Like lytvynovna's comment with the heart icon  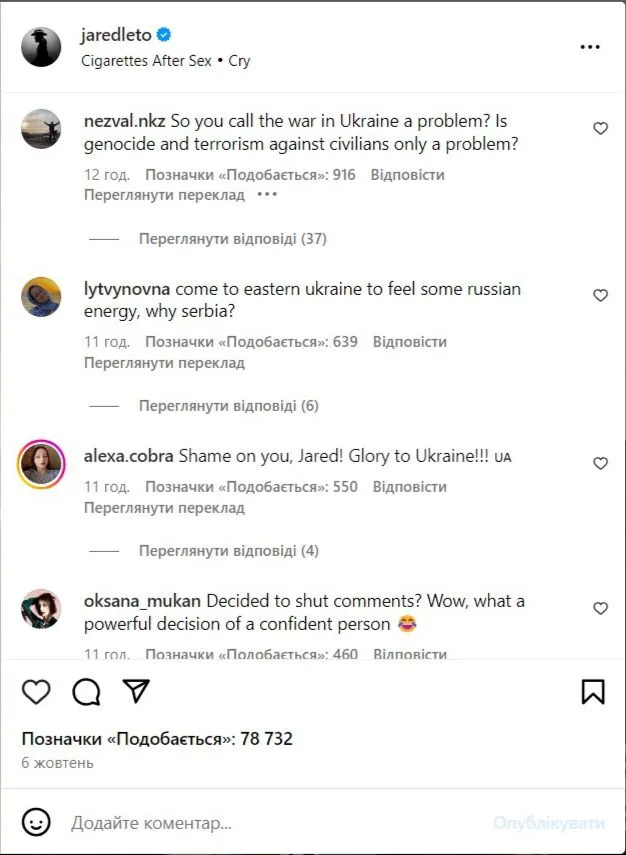pos(600,295)
